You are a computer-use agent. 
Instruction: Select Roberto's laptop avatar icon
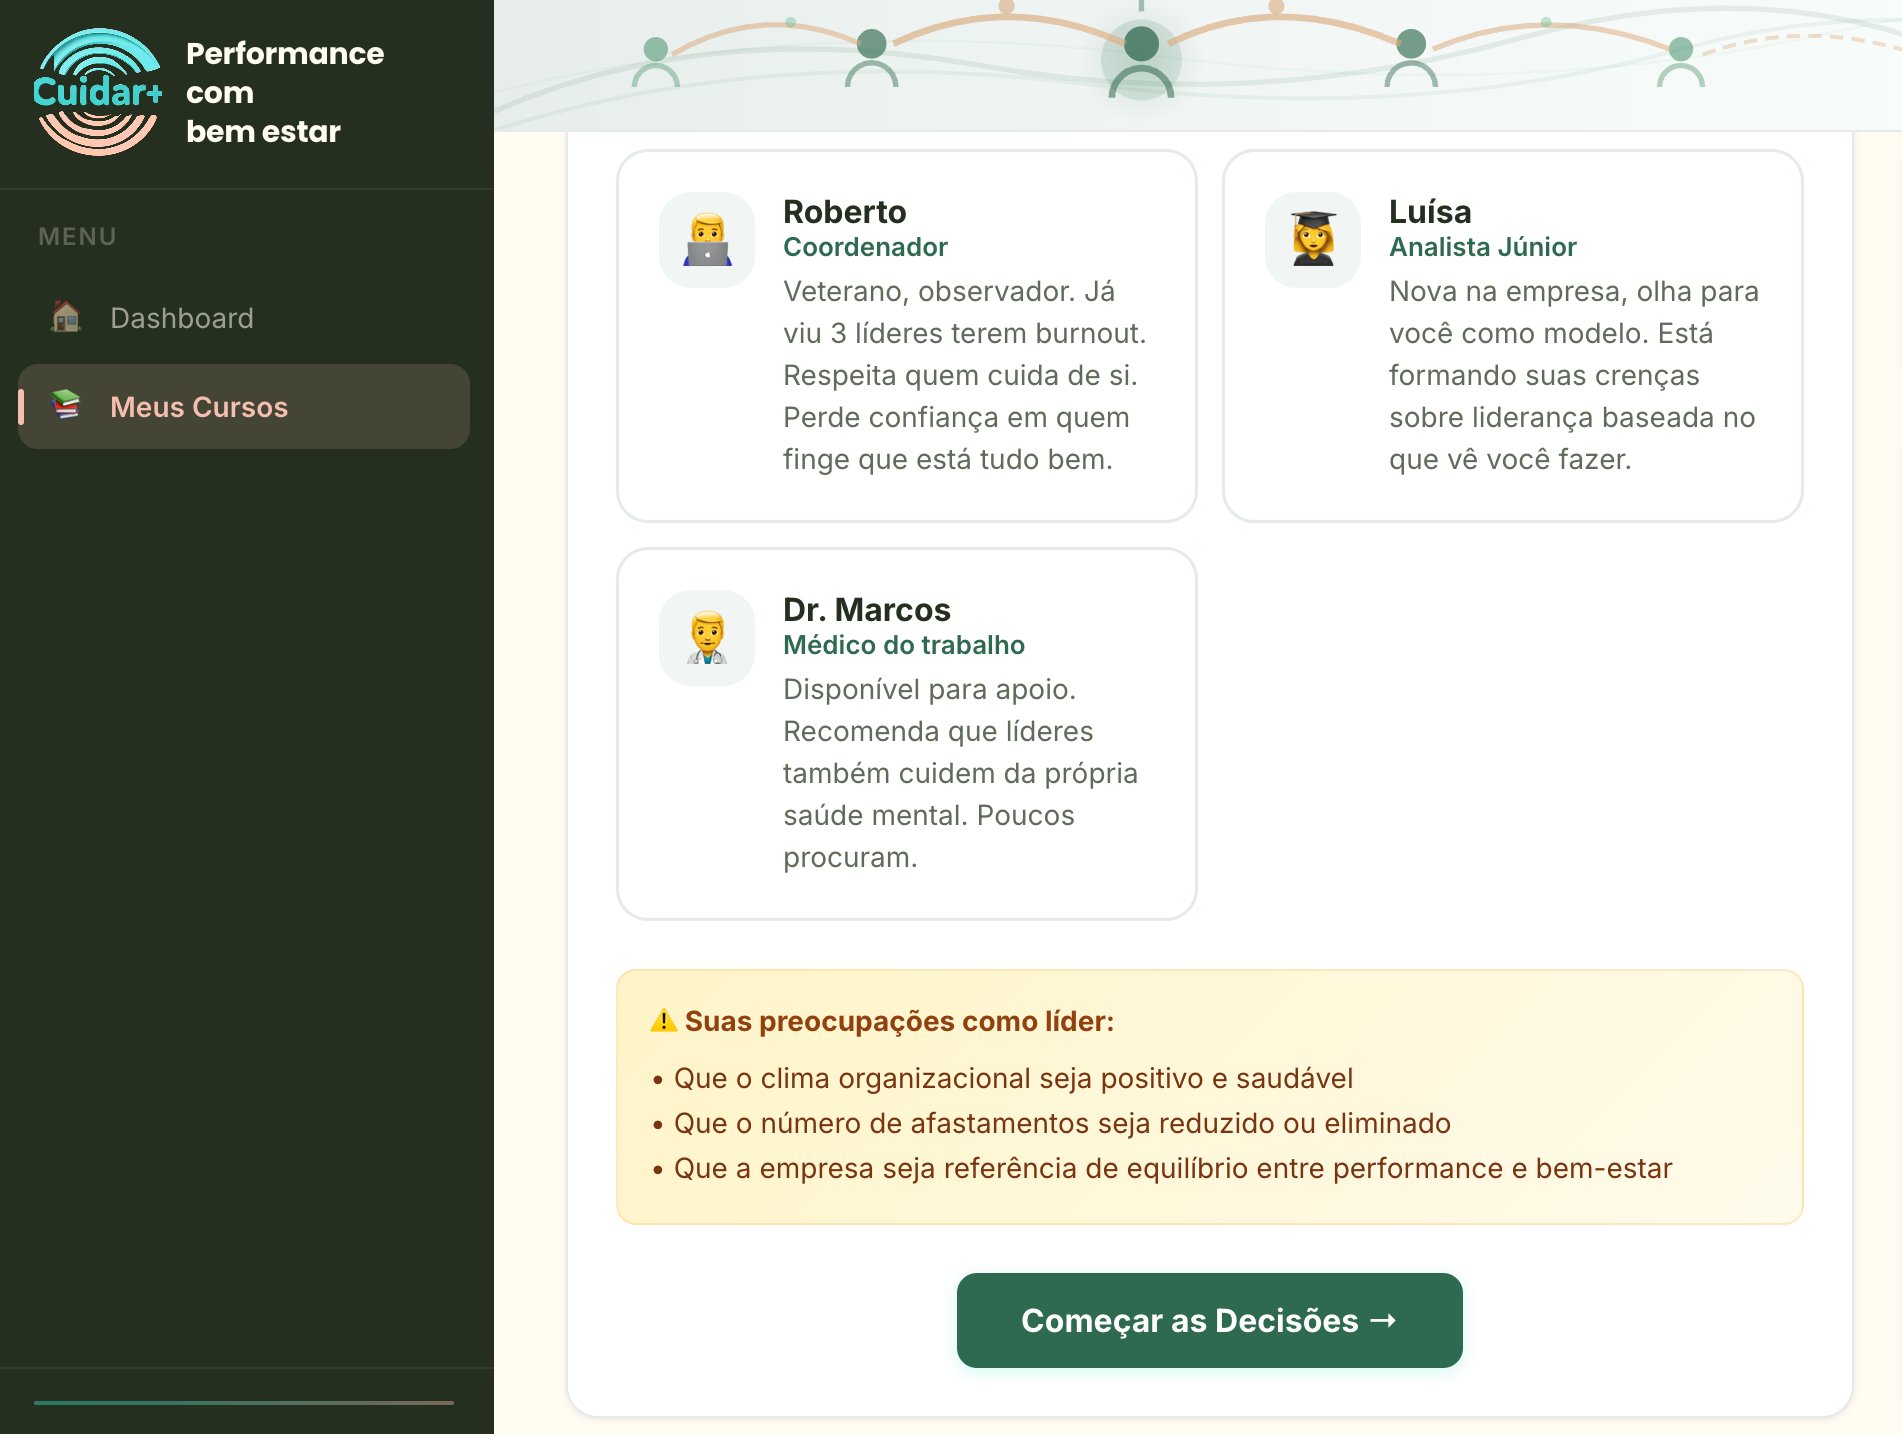tap(707, 240)
